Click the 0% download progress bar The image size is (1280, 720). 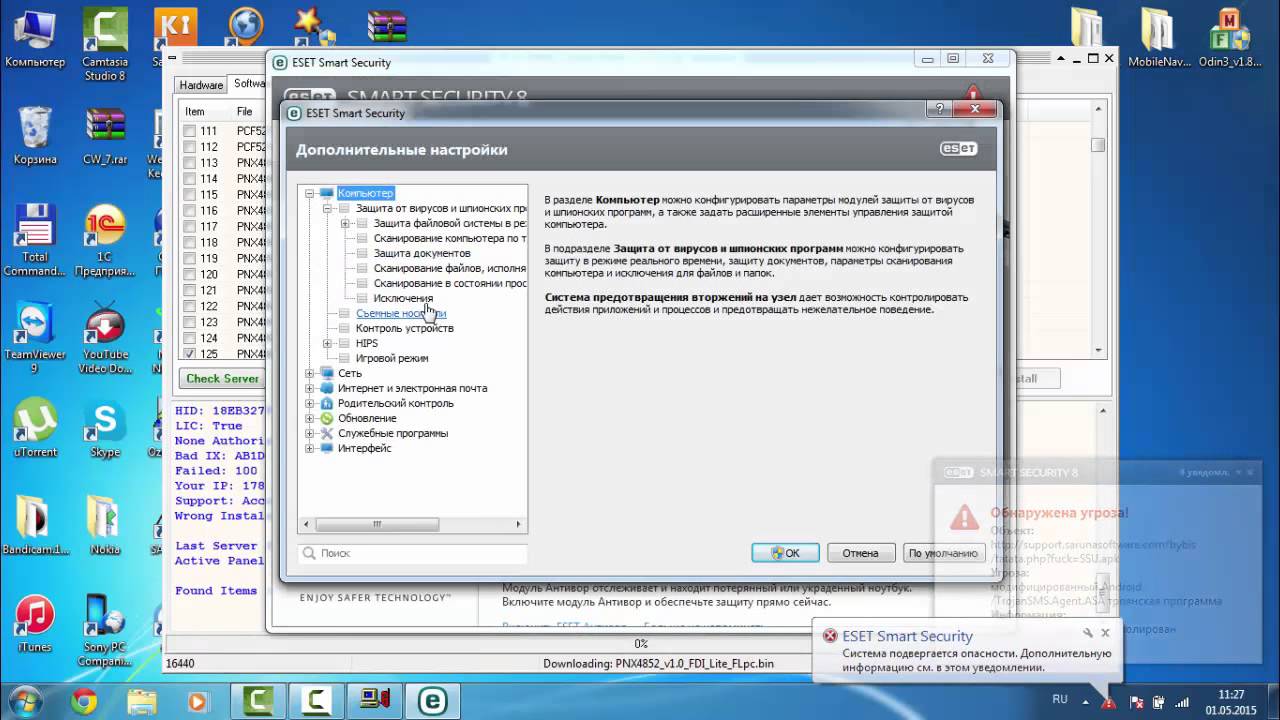point(641,644)
